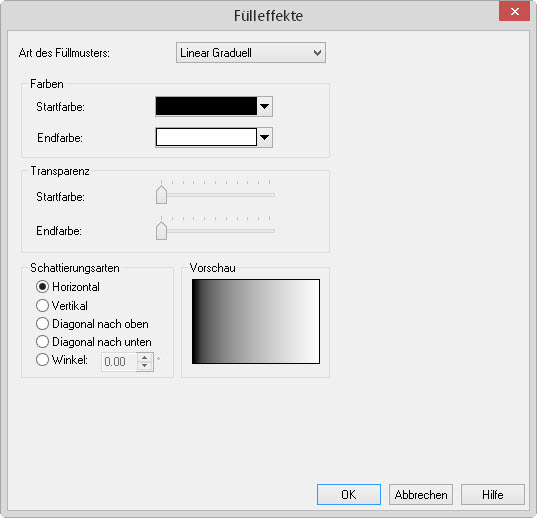Select the Vertikal radio button
The image size is (537, 518).
coord(42,305)
